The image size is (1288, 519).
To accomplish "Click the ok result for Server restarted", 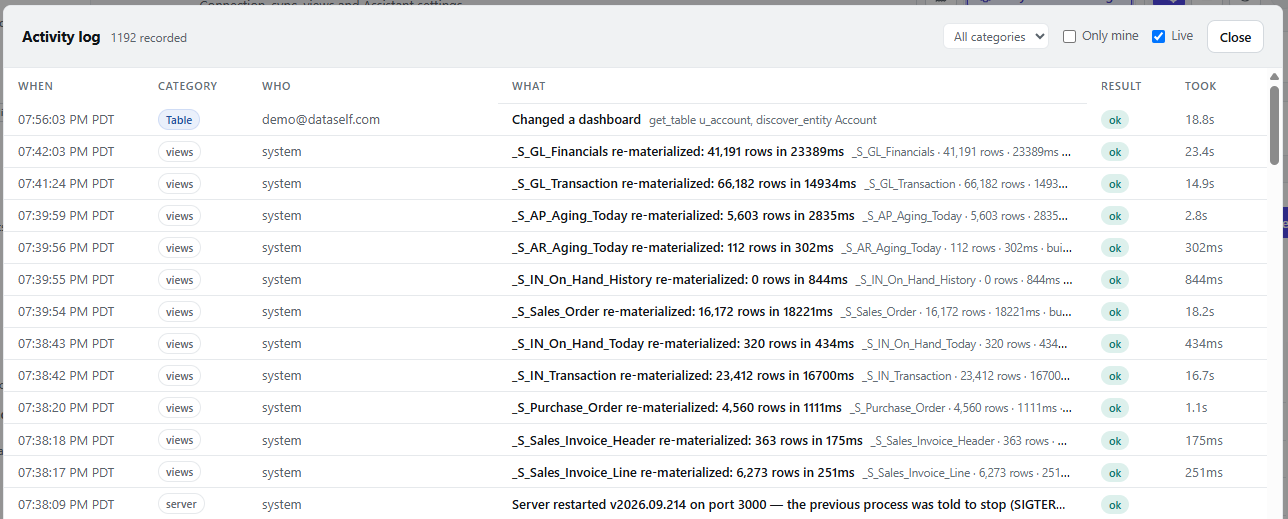I will click(1115, 504).
